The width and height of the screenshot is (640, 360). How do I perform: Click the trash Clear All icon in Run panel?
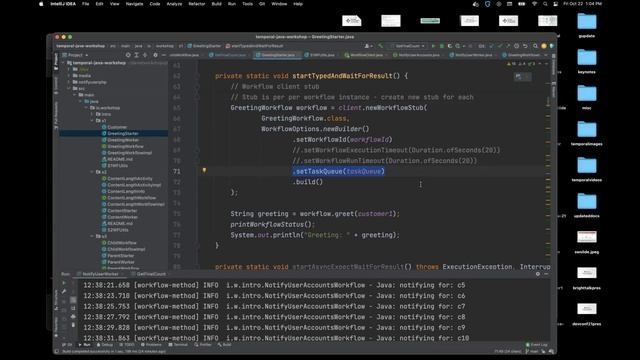point(73,325)
